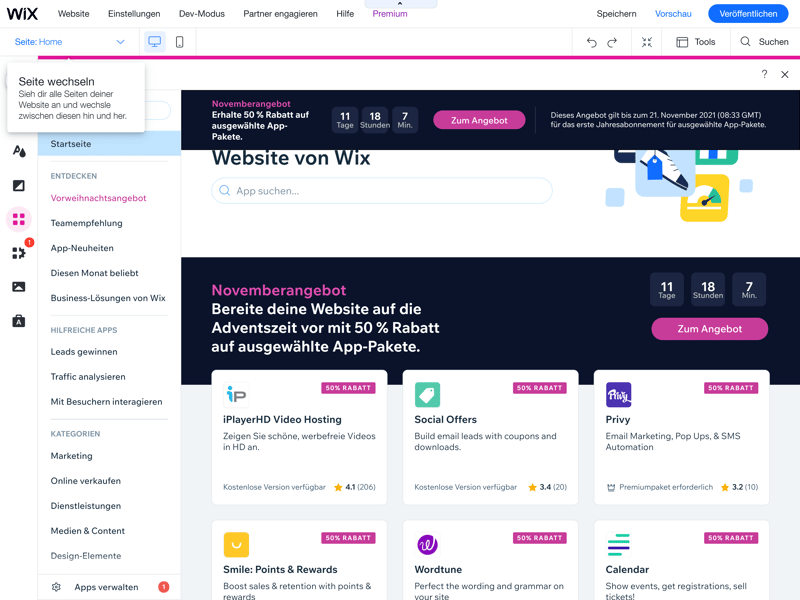Click the 4.1 (206) rating on iPlayerHD
This screenshot has height=600, width=800.
point(355,487)
